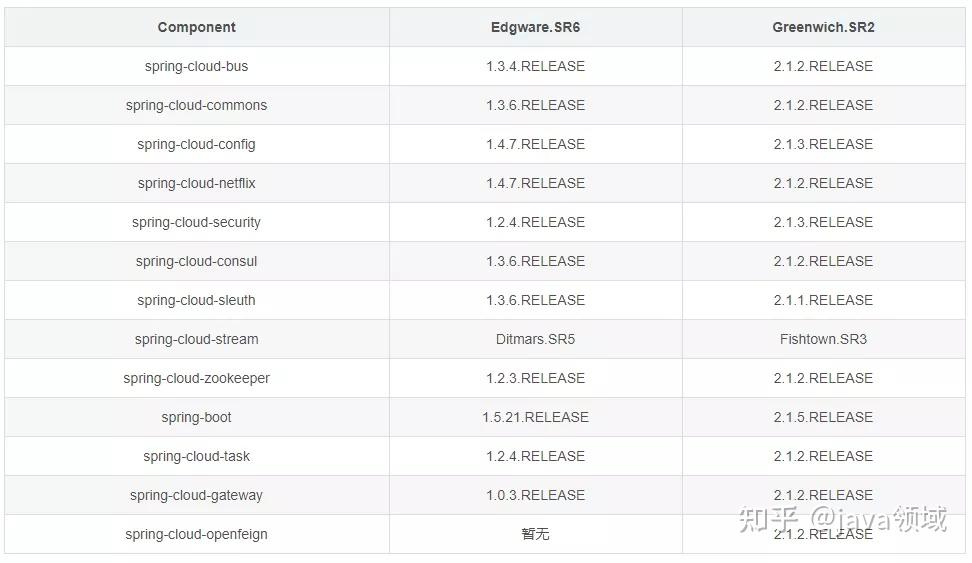This screenshot has height=563, width=972.
Task: Click the Ditmars.SR5 version cell
Action: (535, 339)
